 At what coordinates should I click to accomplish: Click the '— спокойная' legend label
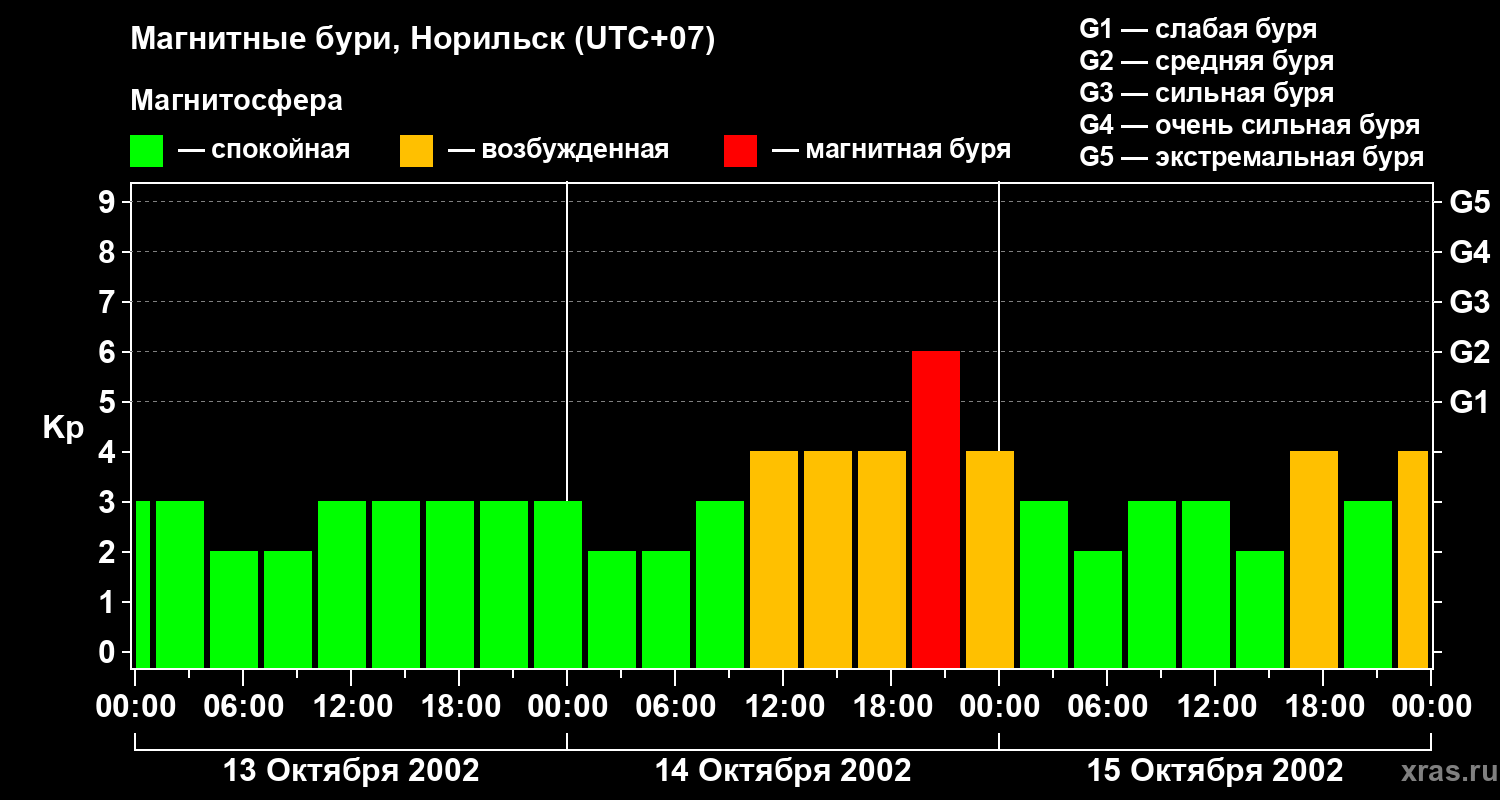(264, 150)
